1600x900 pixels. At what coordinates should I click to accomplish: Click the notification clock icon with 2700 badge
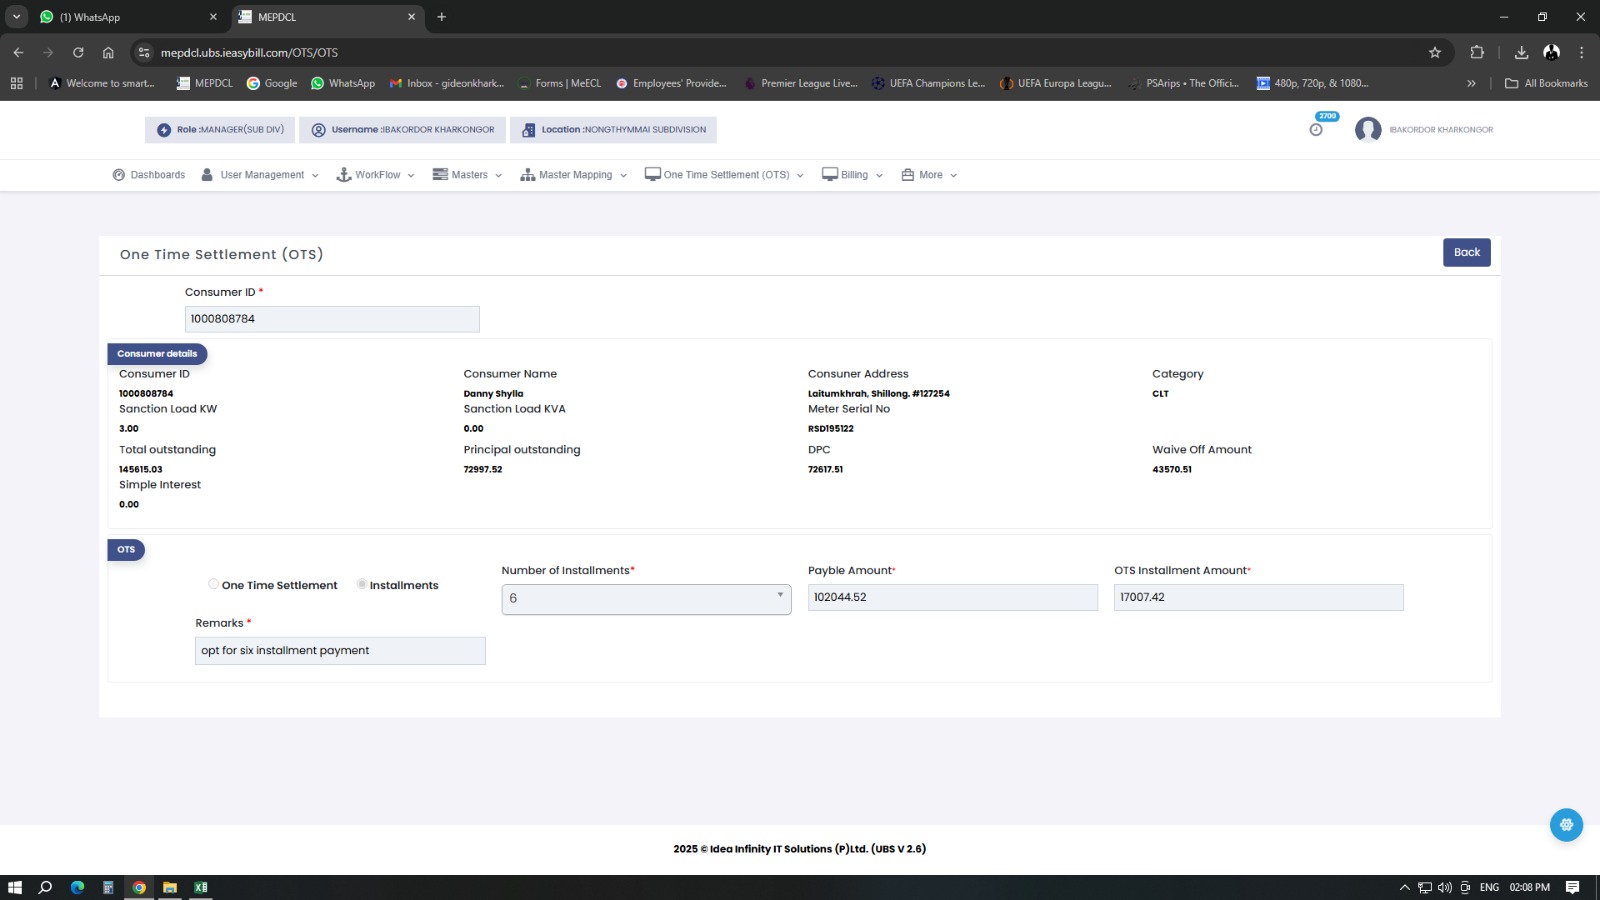pyautogui.click(x=1316, y=129)
